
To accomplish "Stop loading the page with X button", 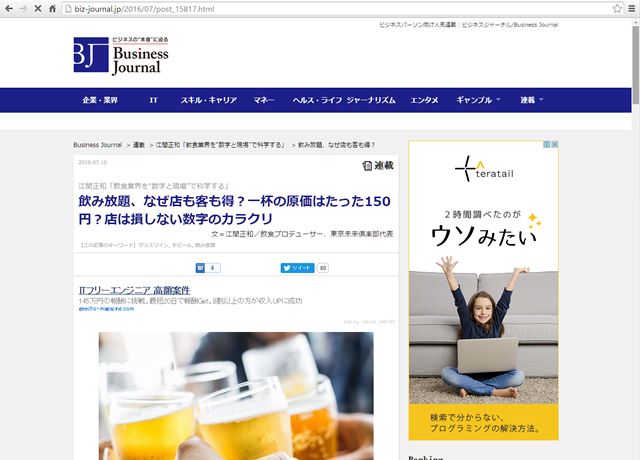I will tap(38, 7).
